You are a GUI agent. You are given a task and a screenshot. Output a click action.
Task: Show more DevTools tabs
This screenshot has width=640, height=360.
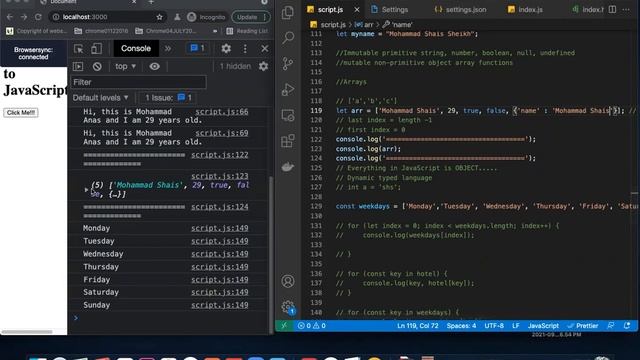pyautogui.click(x=167, y=49)
